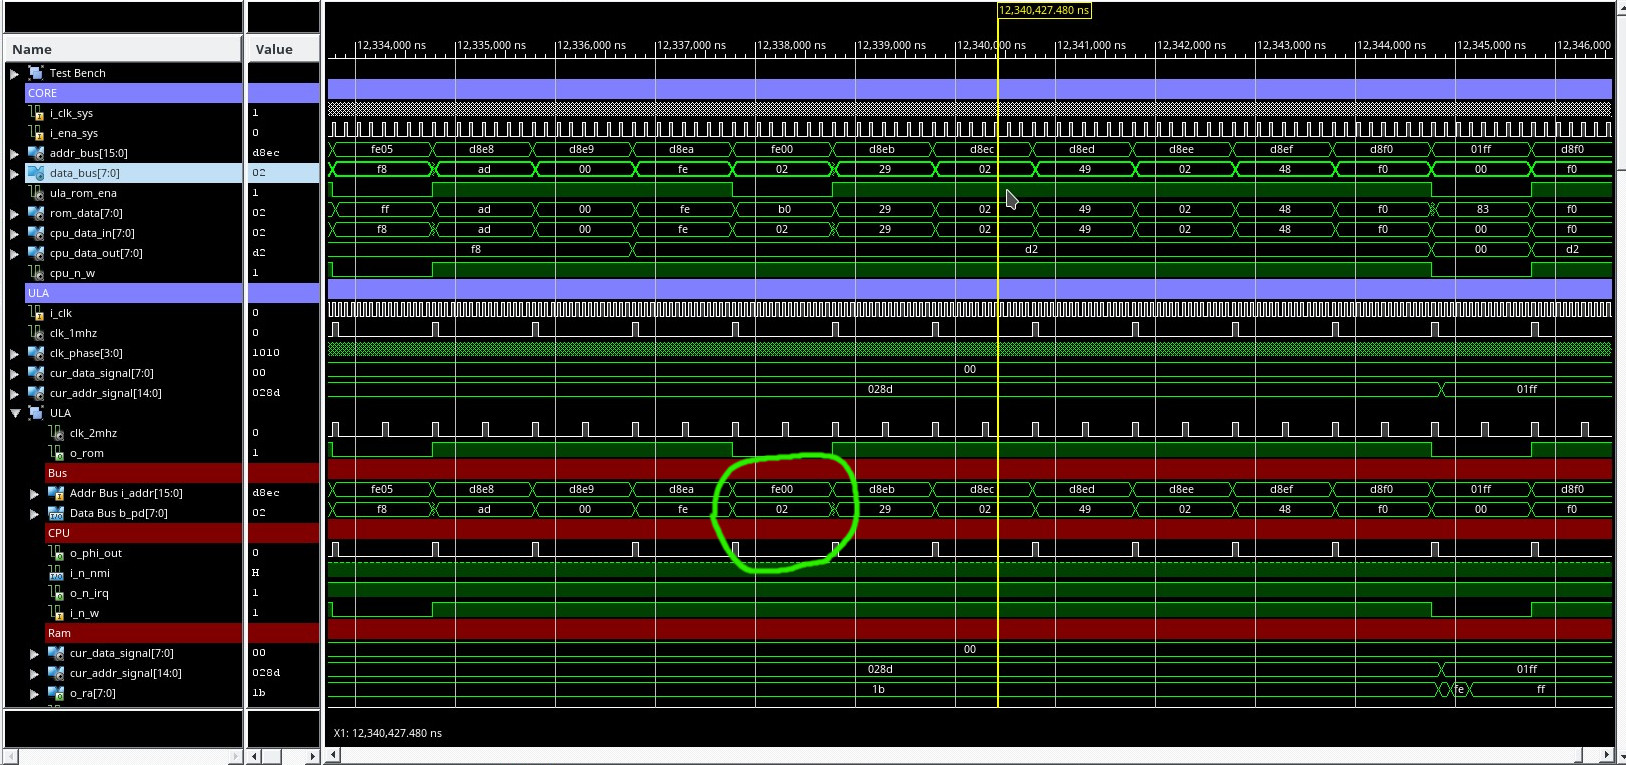The width and height of the screenshot is (1626, 765).
Task: Expand rom_data[7:0] bus
Action: pyautogui.click(x=14, y=213)
